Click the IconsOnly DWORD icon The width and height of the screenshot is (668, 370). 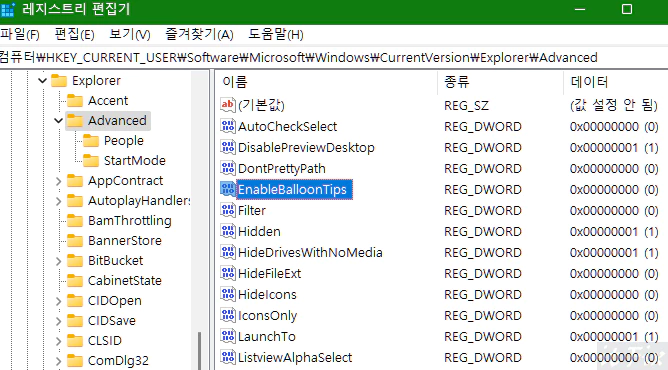(228, 315)
